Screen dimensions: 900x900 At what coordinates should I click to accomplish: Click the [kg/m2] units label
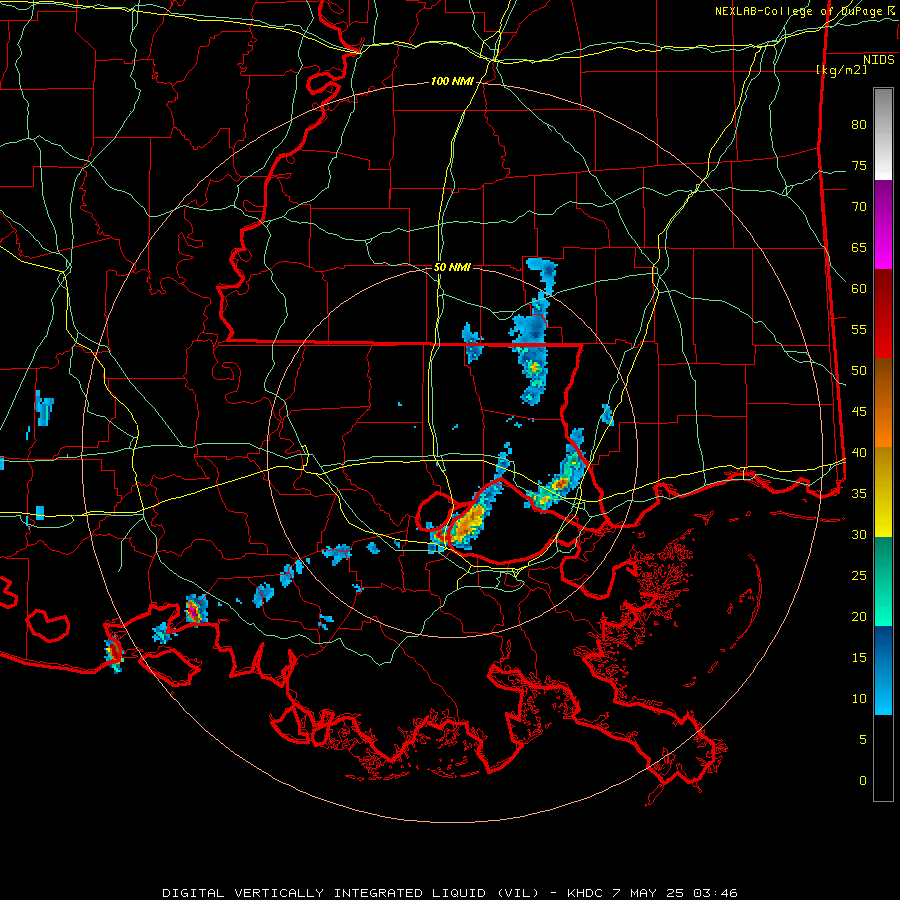pos(842,70)
